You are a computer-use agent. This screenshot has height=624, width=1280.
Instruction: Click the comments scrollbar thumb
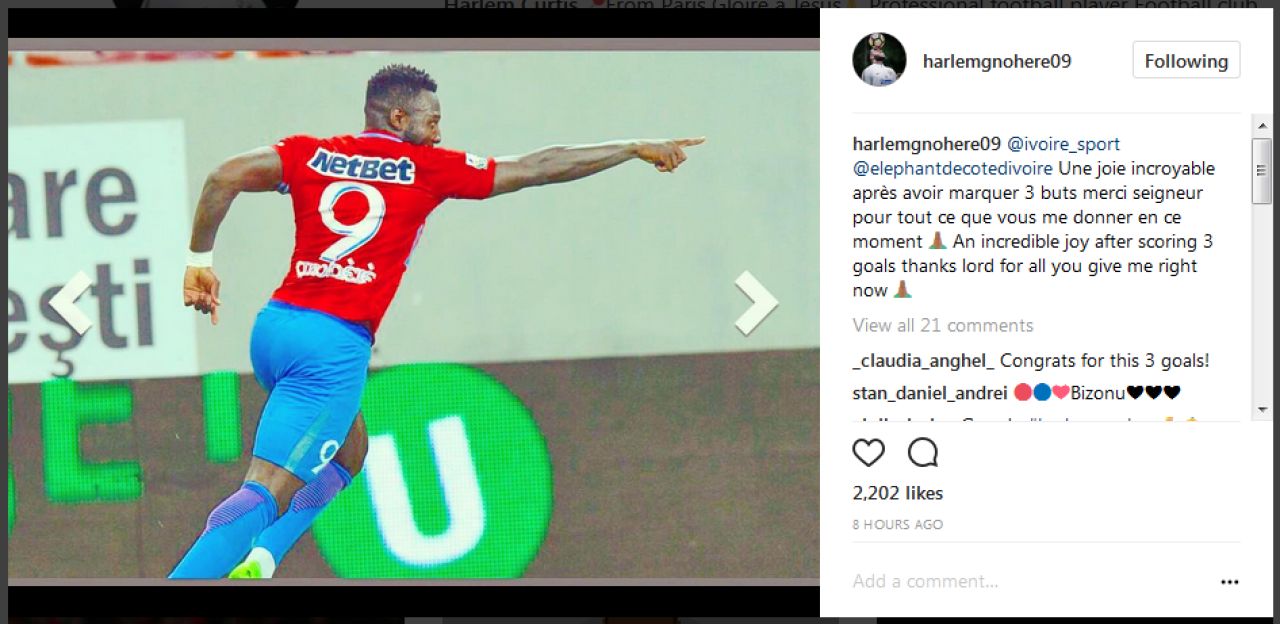[x=1262, y=171]
